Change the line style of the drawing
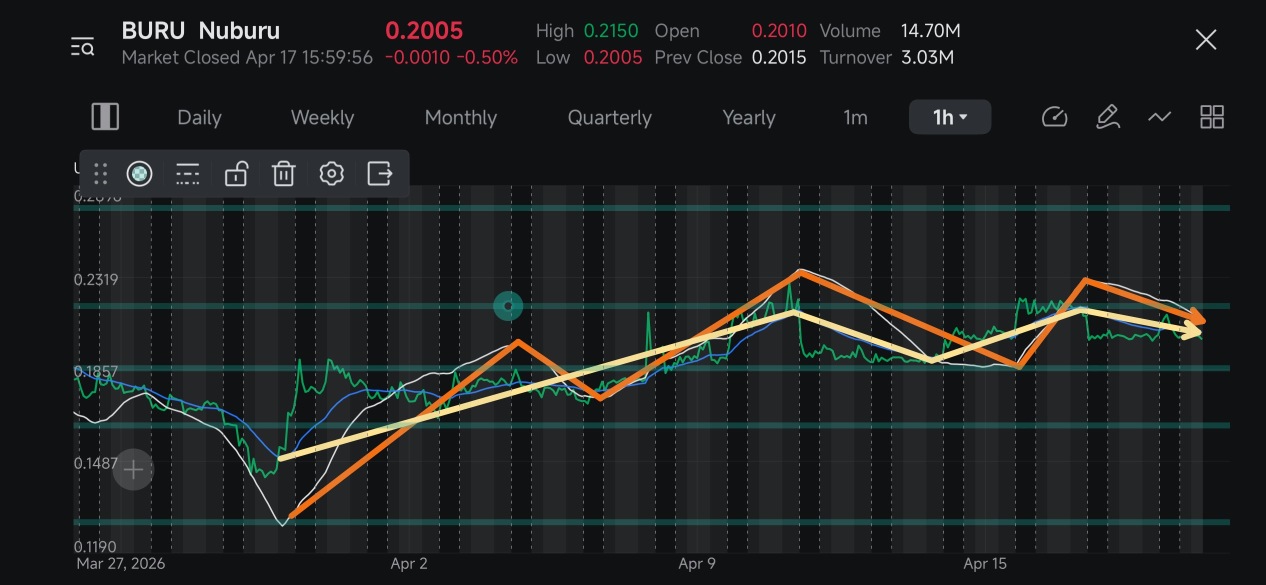This screenshot has width=1266, height=585. 187,174
